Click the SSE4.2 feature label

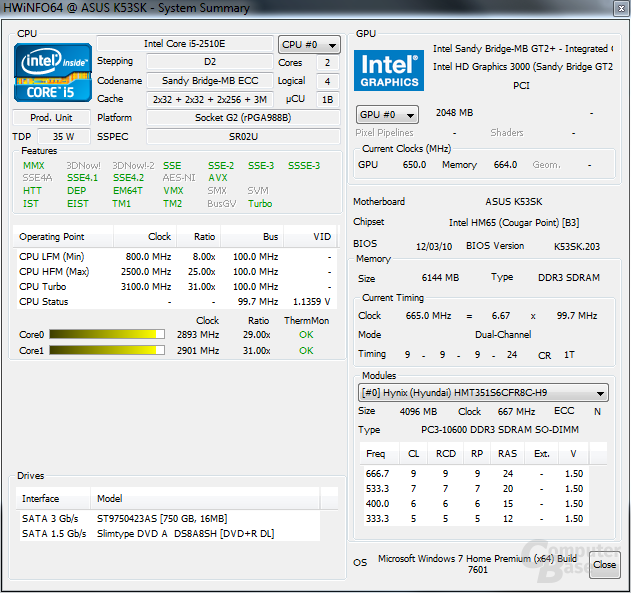tap(128, 177)
